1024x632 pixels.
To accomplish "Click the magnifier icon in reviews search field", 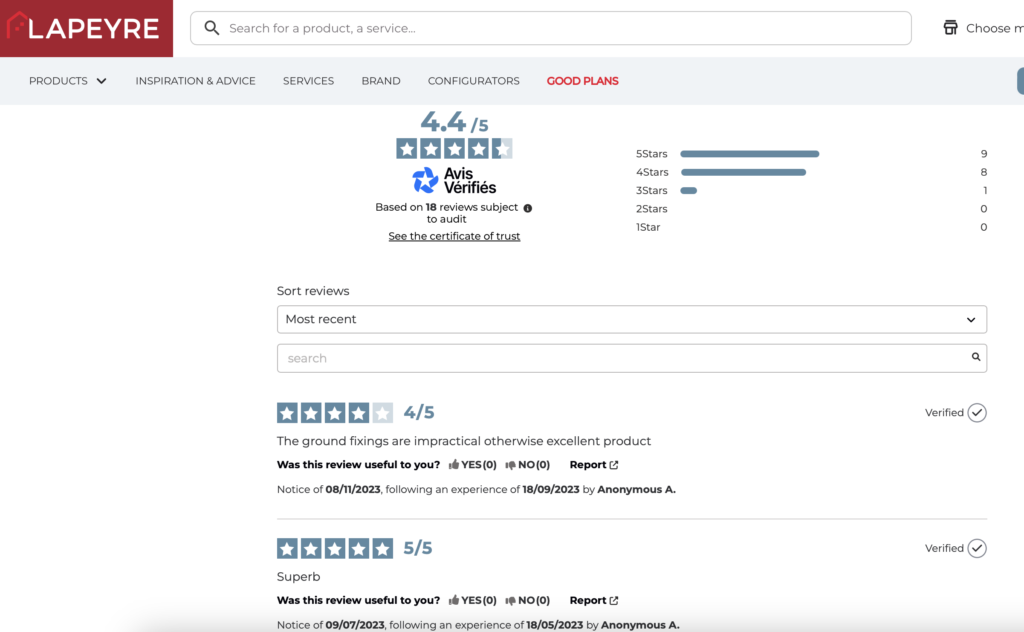I will click(976, 356).
